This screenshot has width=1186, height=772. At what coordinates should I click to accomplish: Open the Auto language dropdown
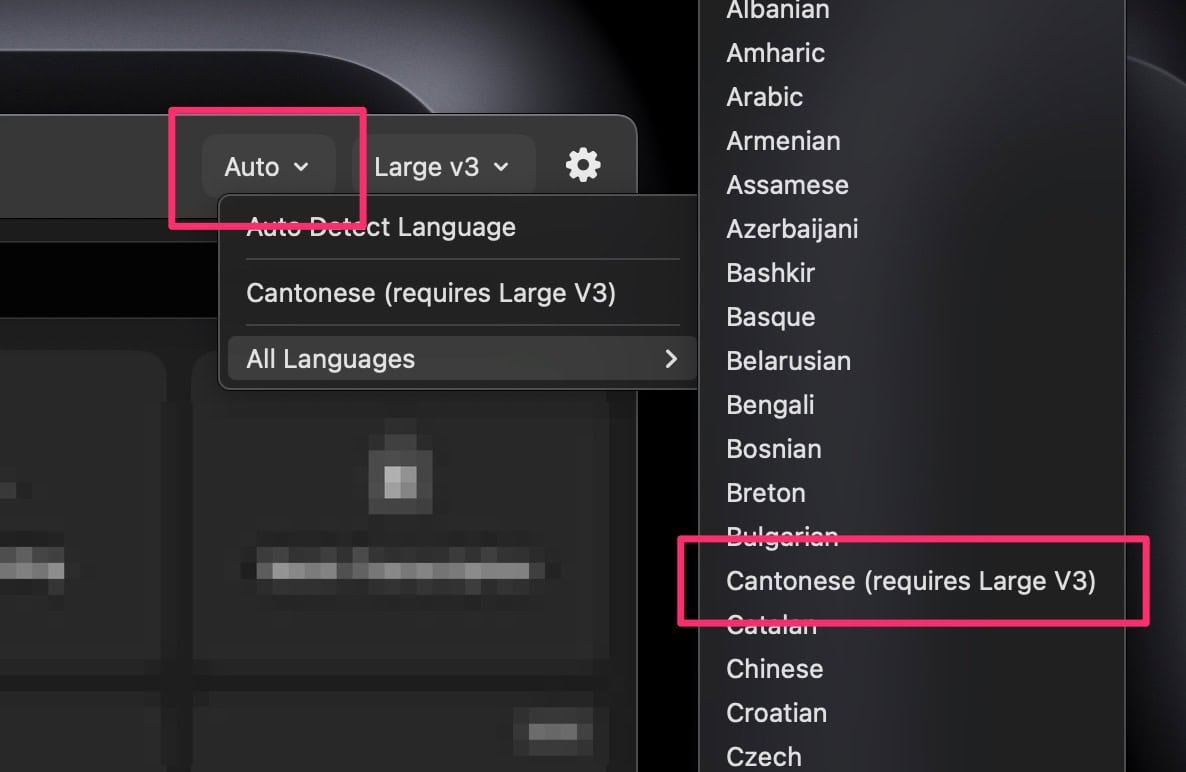coord(266,166)
